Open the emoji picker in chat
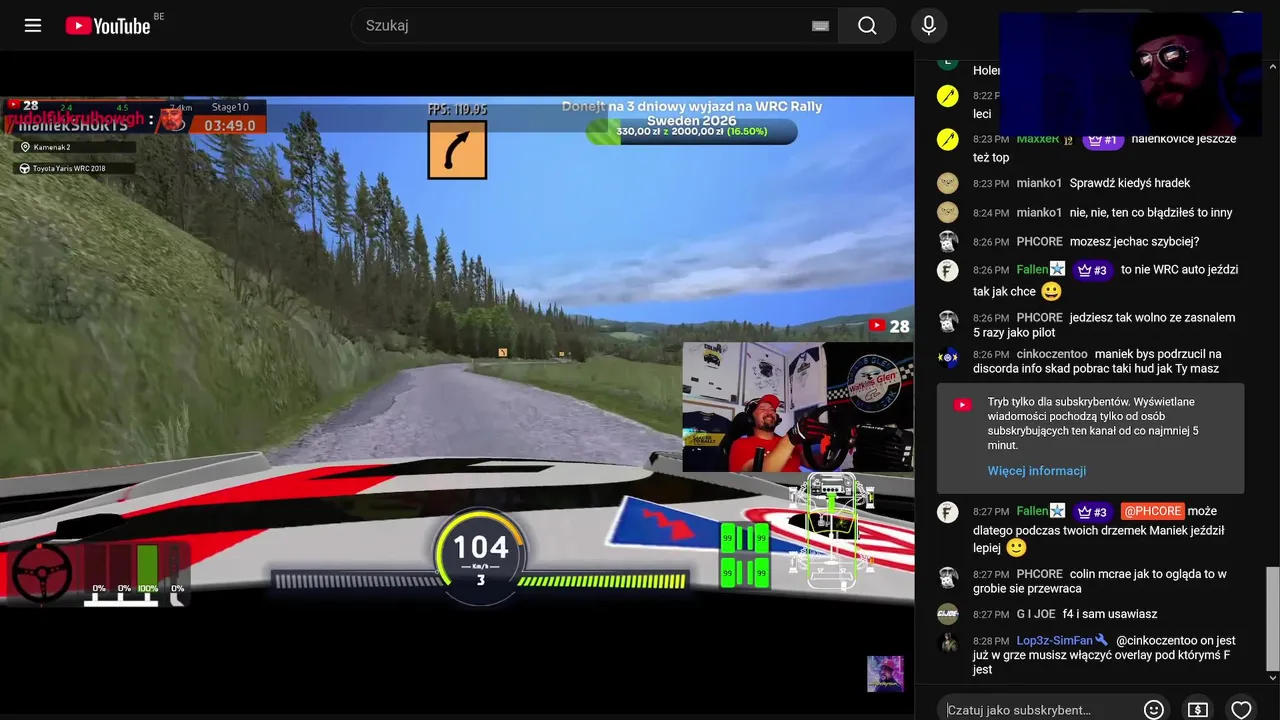The height and width of the screenshot is (720, 1280). click(1154, 709)
